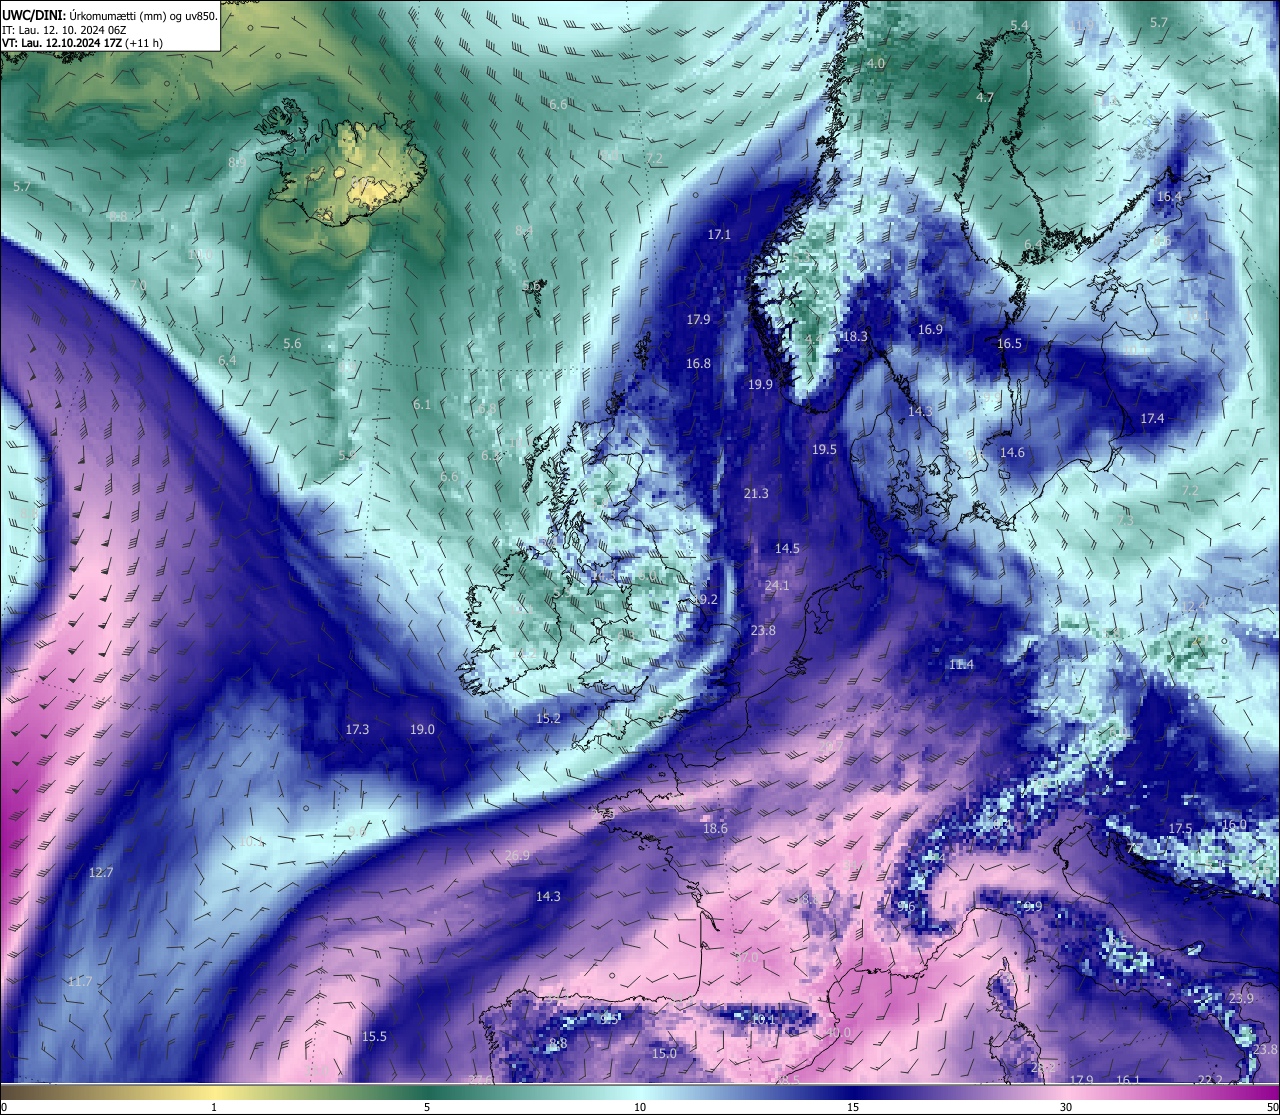Click the 19.9 map value

pos(760,384)
